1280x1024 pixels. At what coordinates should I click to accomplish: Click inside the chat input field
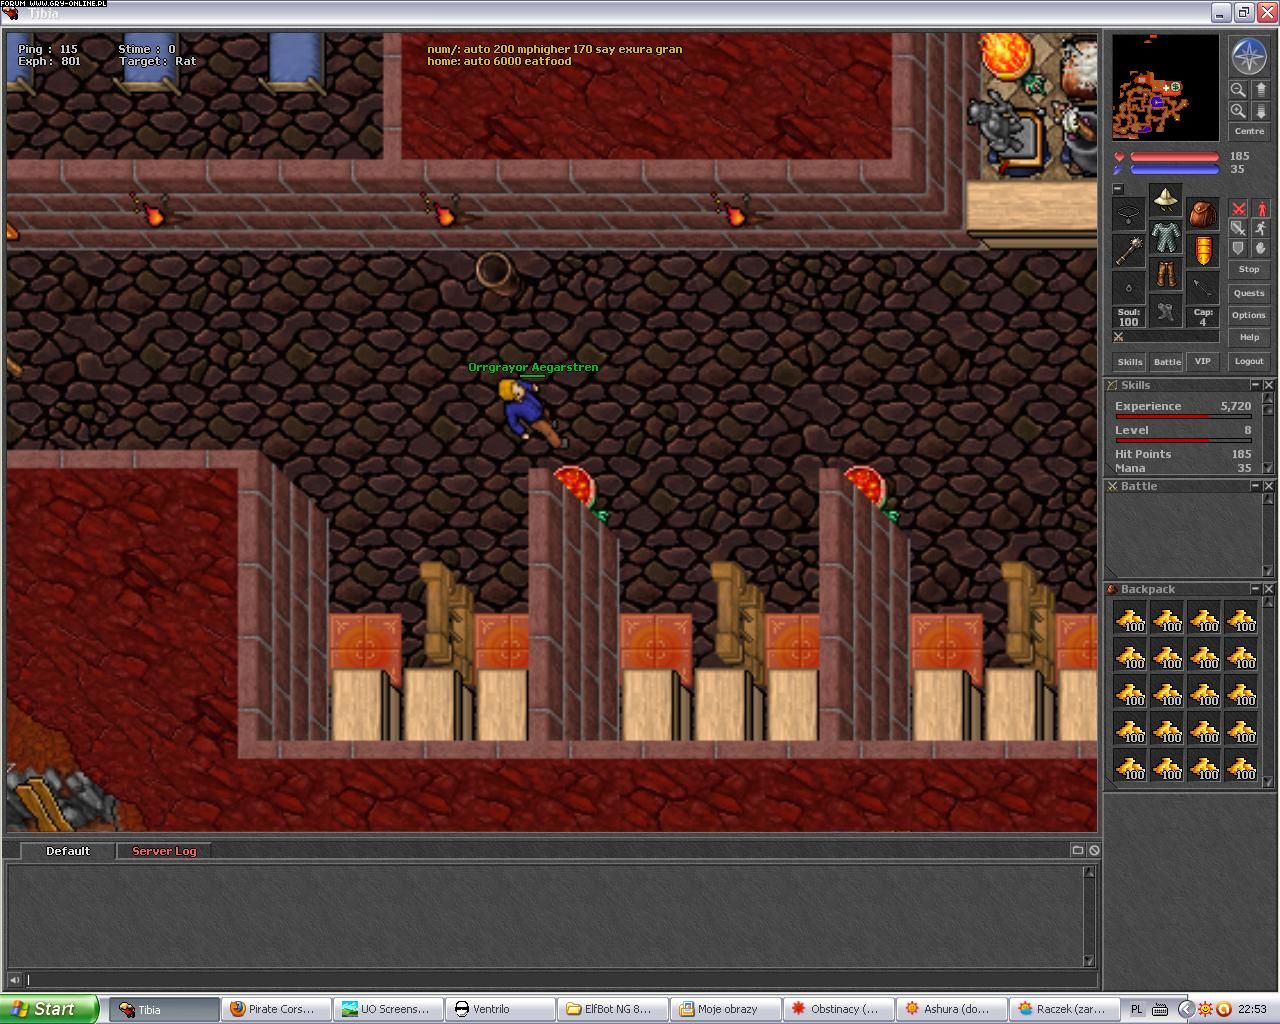[560, 980]
